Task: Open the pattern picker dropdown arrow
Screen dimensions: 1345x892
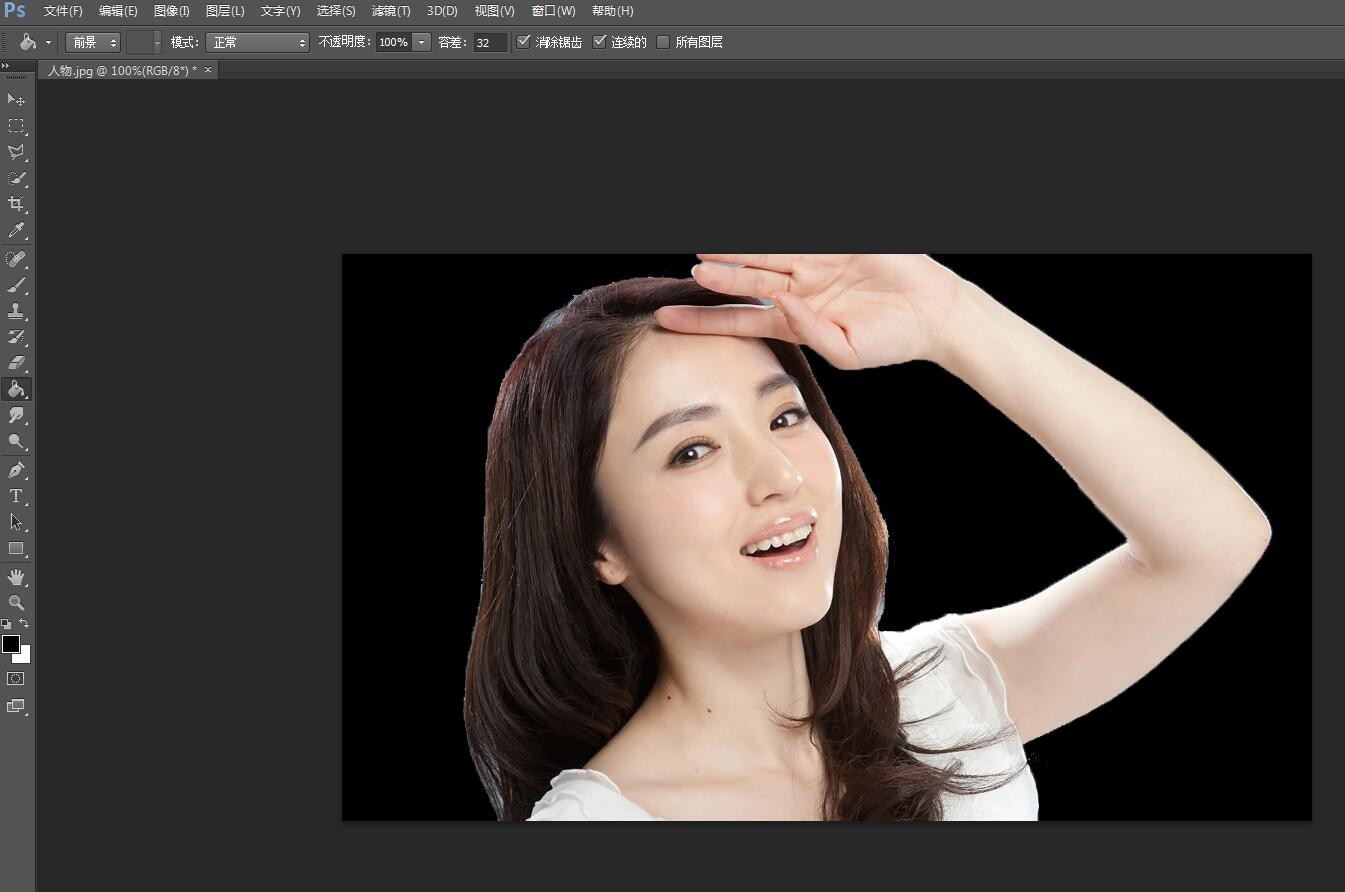Action: pos(157,42)
